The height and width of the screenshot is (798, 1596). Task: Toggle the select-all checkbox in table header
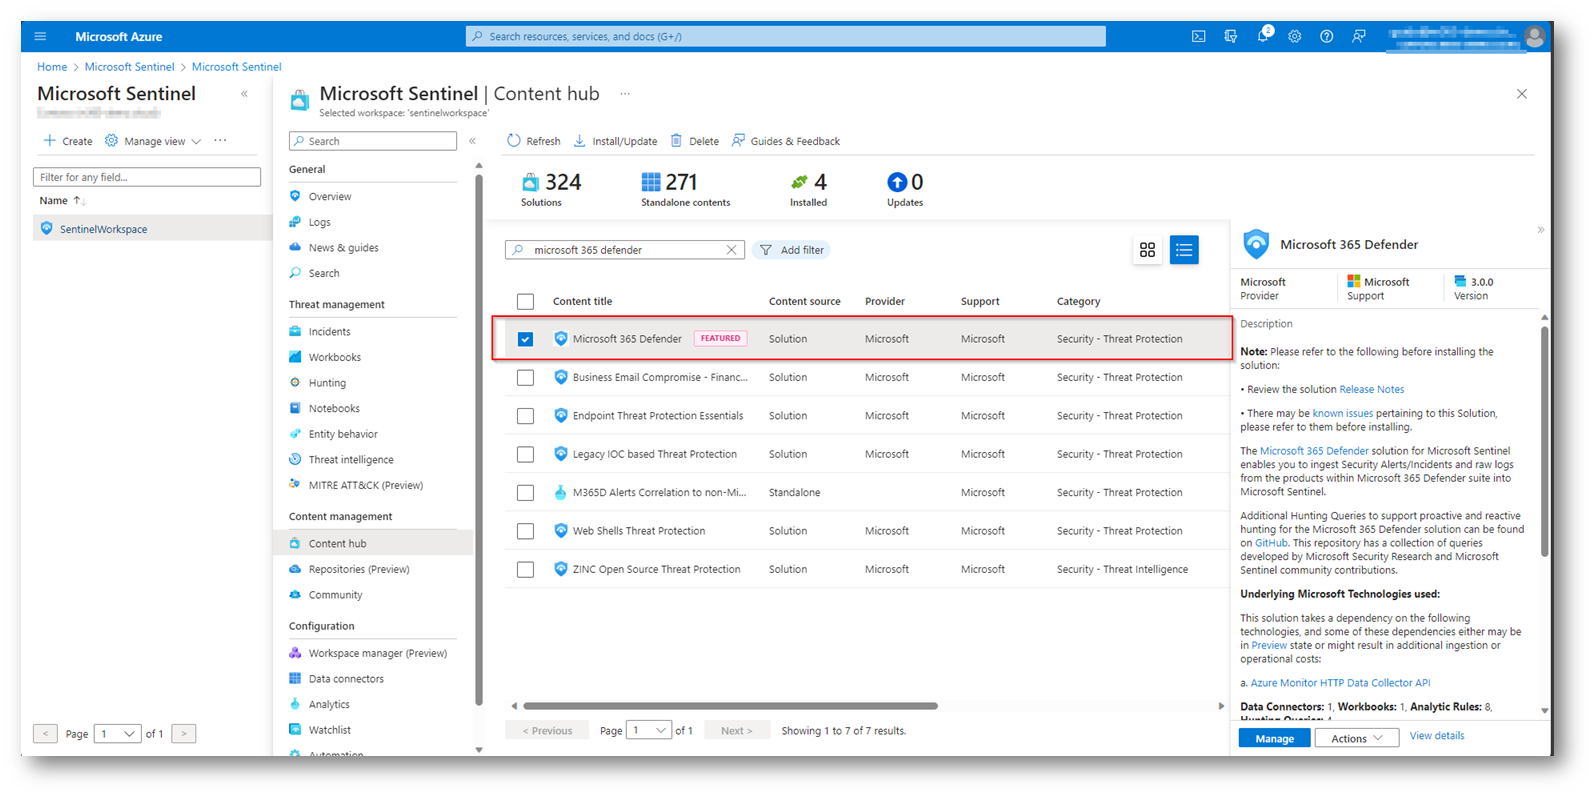(x=525, y=301)
